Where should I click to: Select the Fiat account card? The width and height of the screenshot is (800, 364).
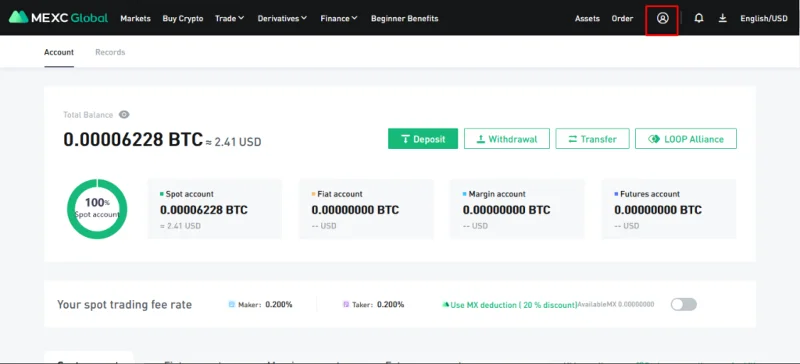(x=366, y=209)
